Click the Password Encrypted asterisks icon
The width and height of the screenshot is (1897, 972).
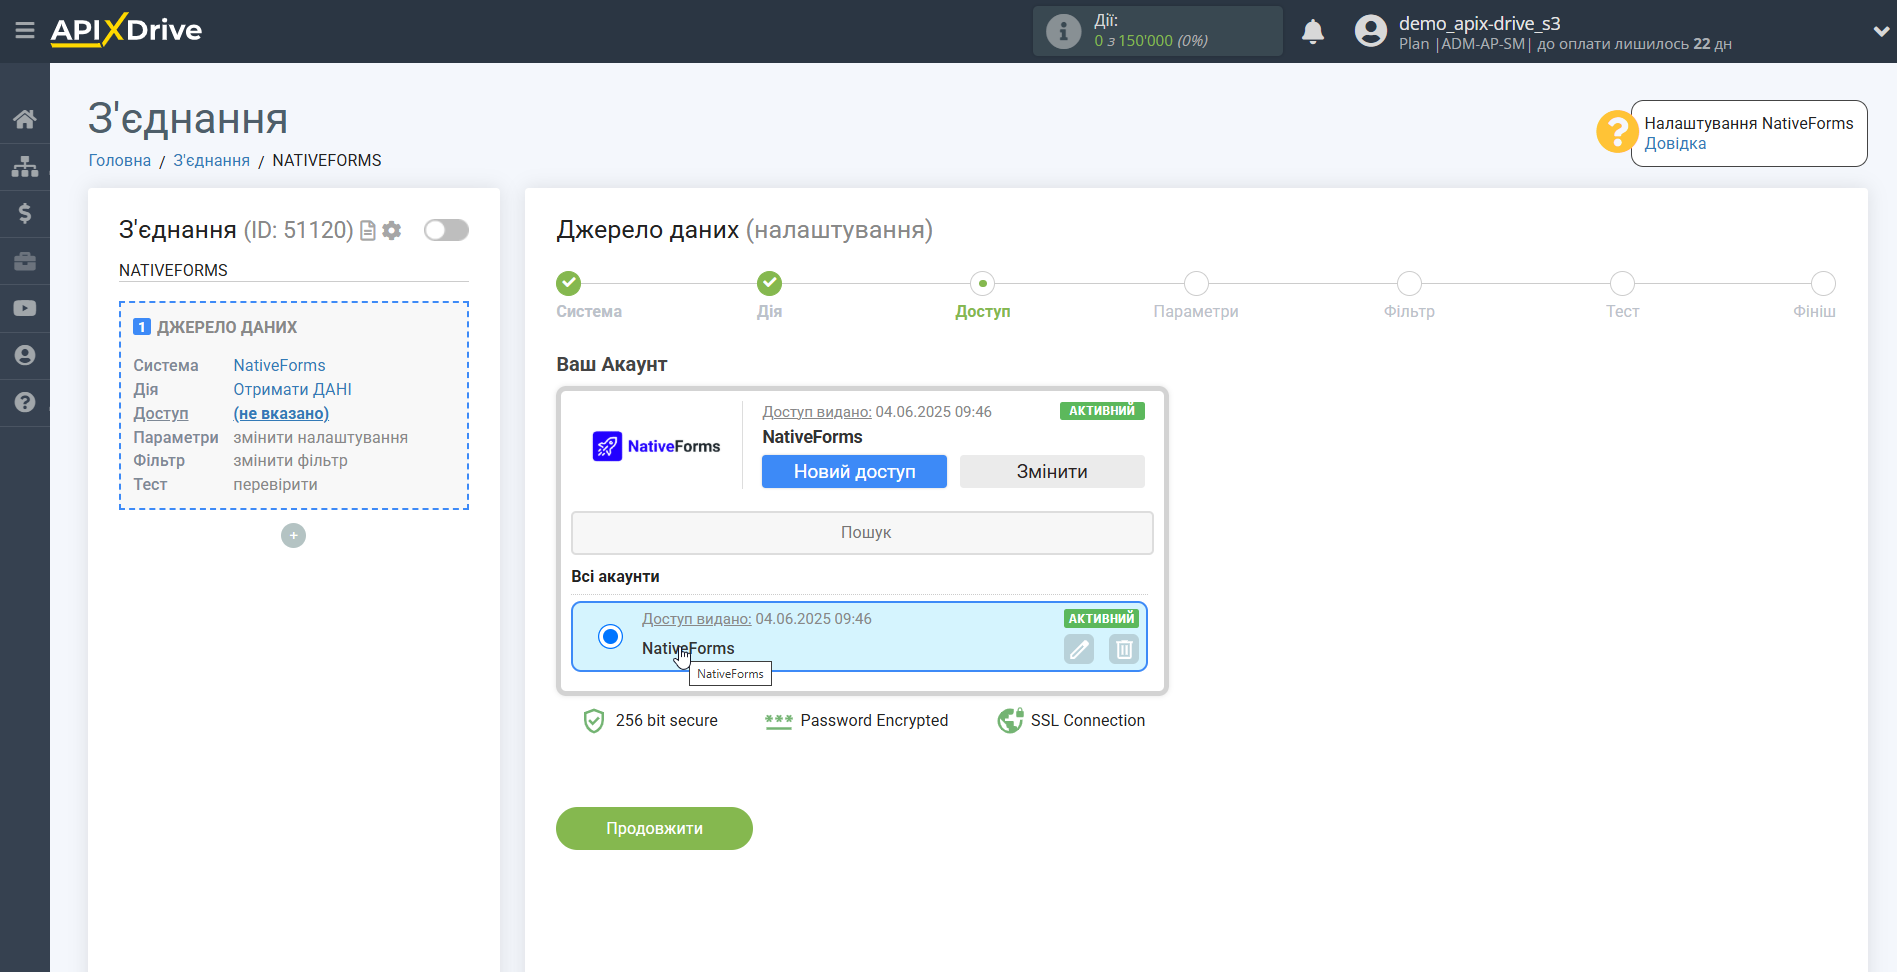click(x=778, y=721)
